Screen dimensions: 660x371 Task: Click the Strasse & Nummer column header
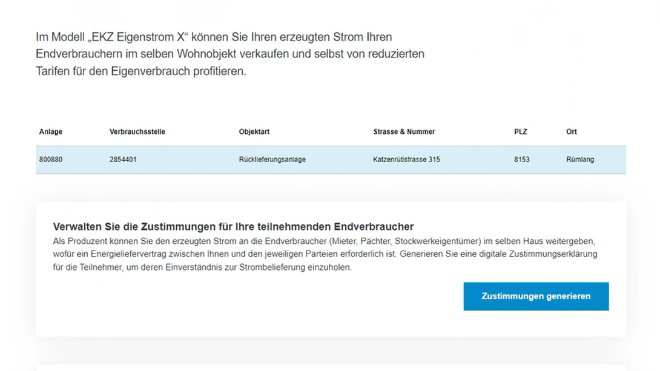(x=404, y=131)
